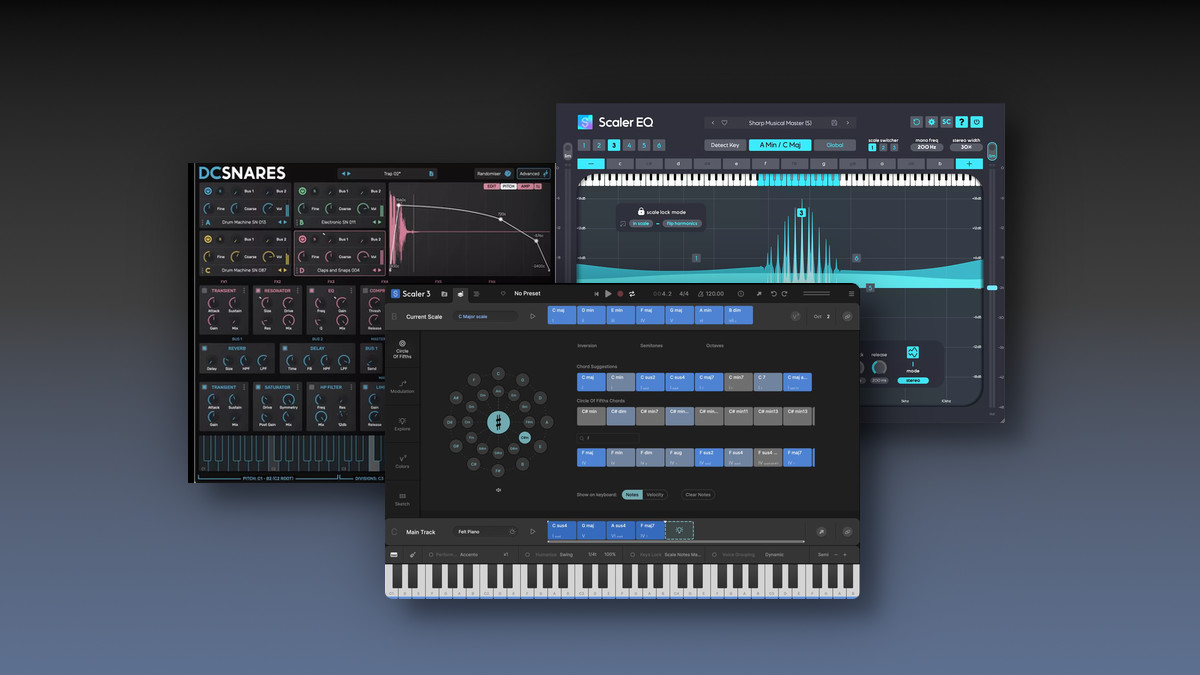This screenshot has height=675, width=1200.
Task: Open the Scaler 3 hamburger menu
Action: (851, 294)
